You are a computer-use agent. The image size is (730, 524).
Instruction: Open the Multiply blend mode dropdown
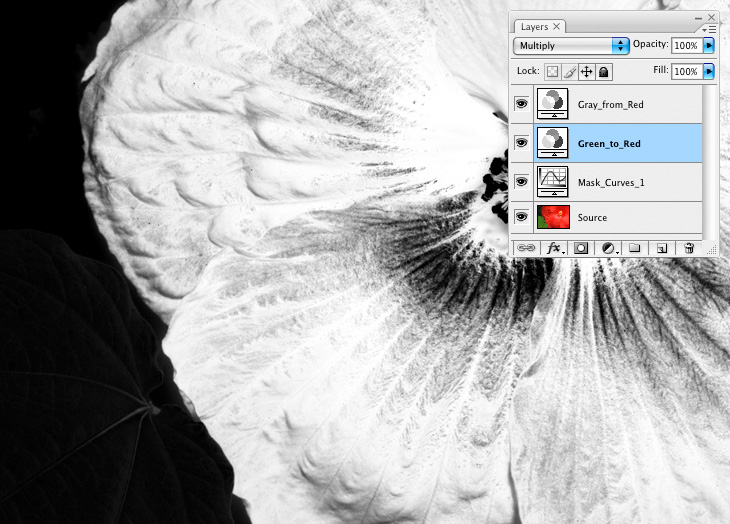571,46
